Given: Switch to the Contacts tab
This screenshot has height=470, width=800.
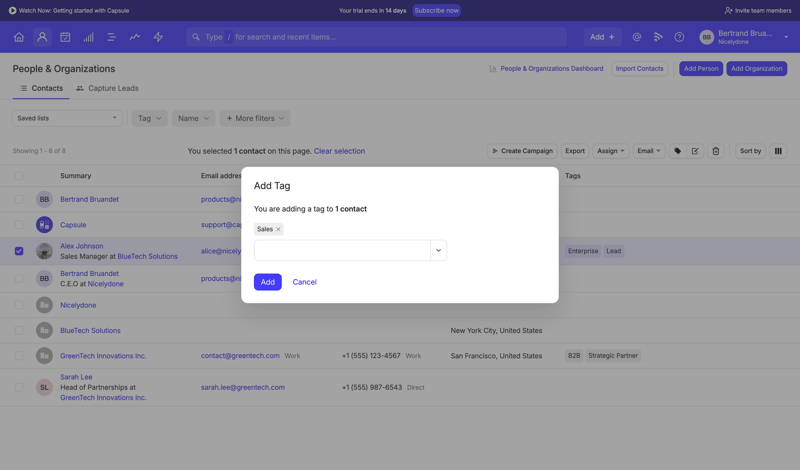Looking at the screenshot, I should pos(41,88).
